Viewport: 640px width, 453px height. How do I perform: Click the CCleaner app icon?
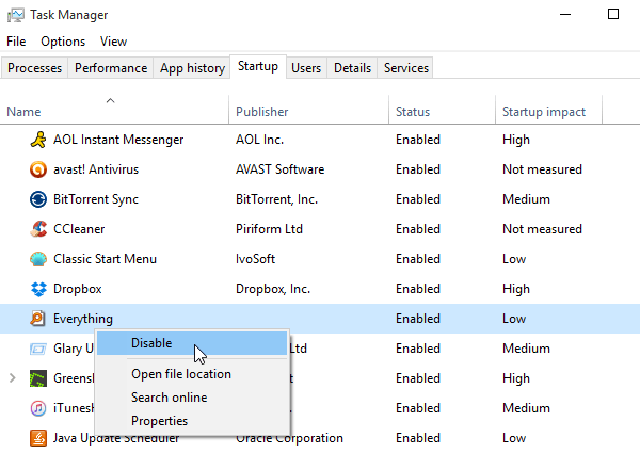coord(38,229)
